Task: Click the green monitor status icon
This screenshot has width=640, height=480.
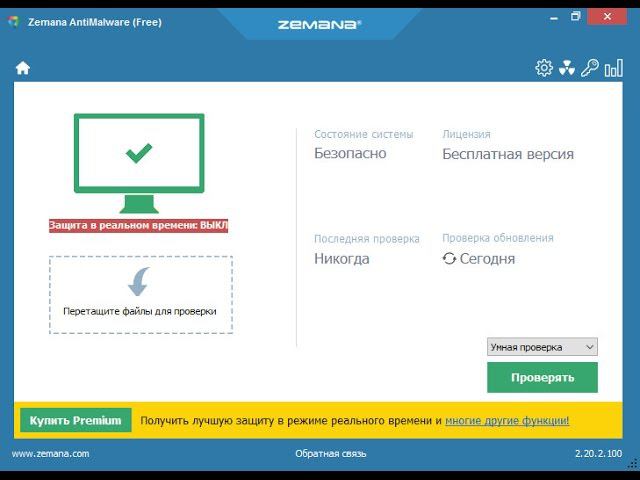Action: pyautogui.click(x=139, y=163)
